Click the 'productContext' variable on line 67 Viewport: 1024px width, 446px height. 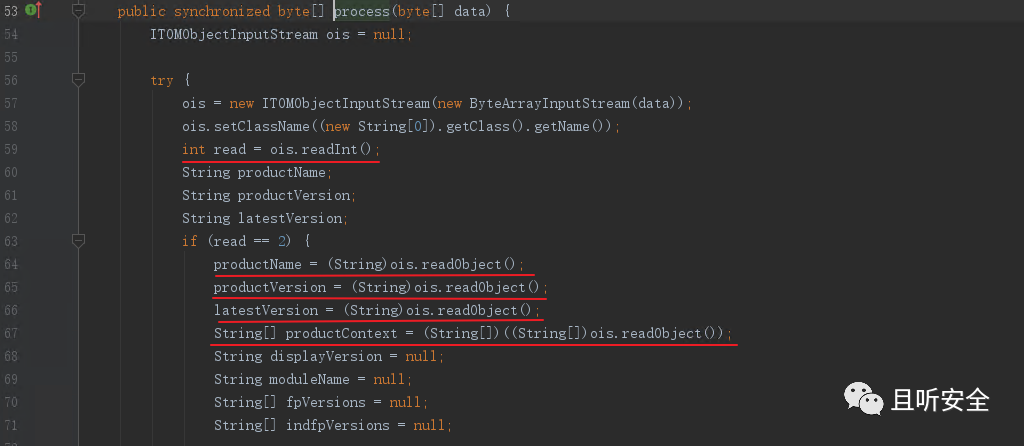(x=342, y=333)
